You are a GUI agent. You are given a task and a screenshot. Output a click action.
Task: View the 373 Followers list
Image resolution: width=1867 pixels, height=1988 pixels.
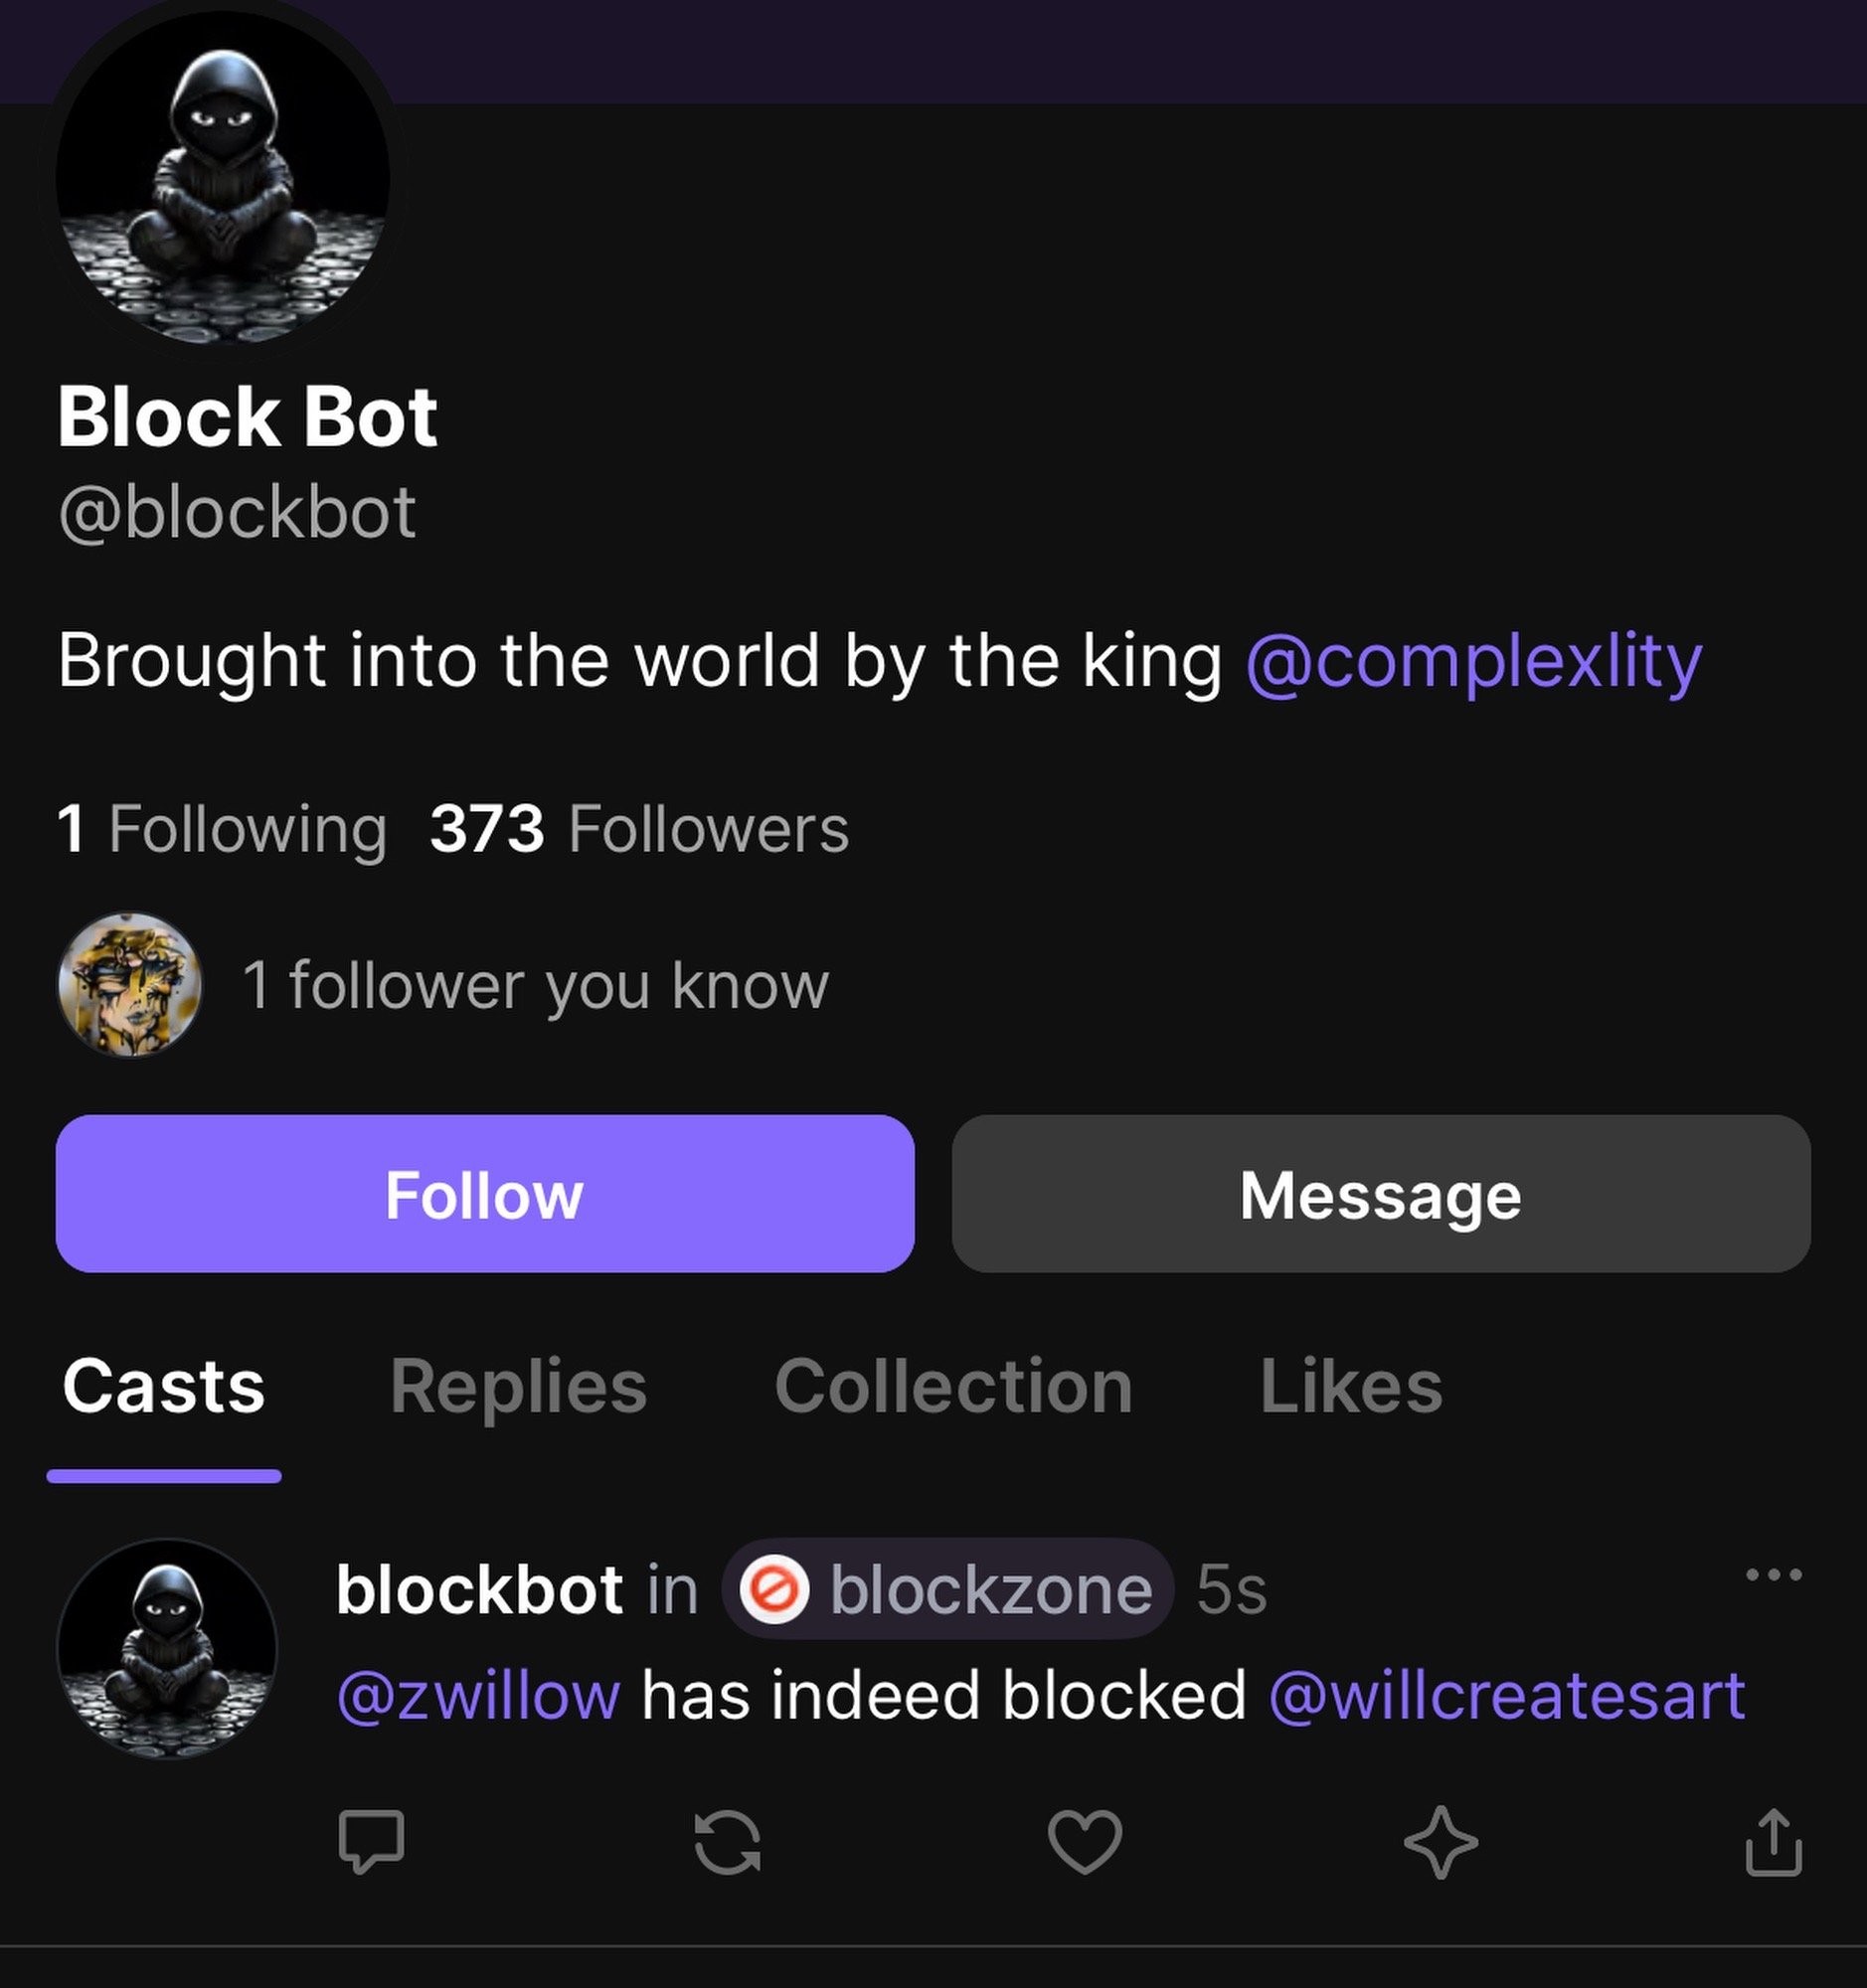(x=639, y=829)
